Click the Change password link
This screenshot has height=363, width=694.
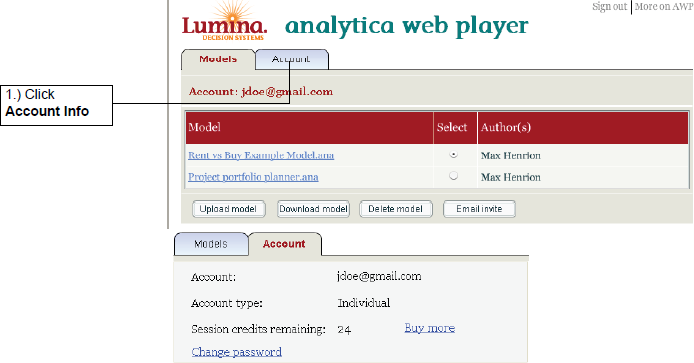[x=237, y=352]
